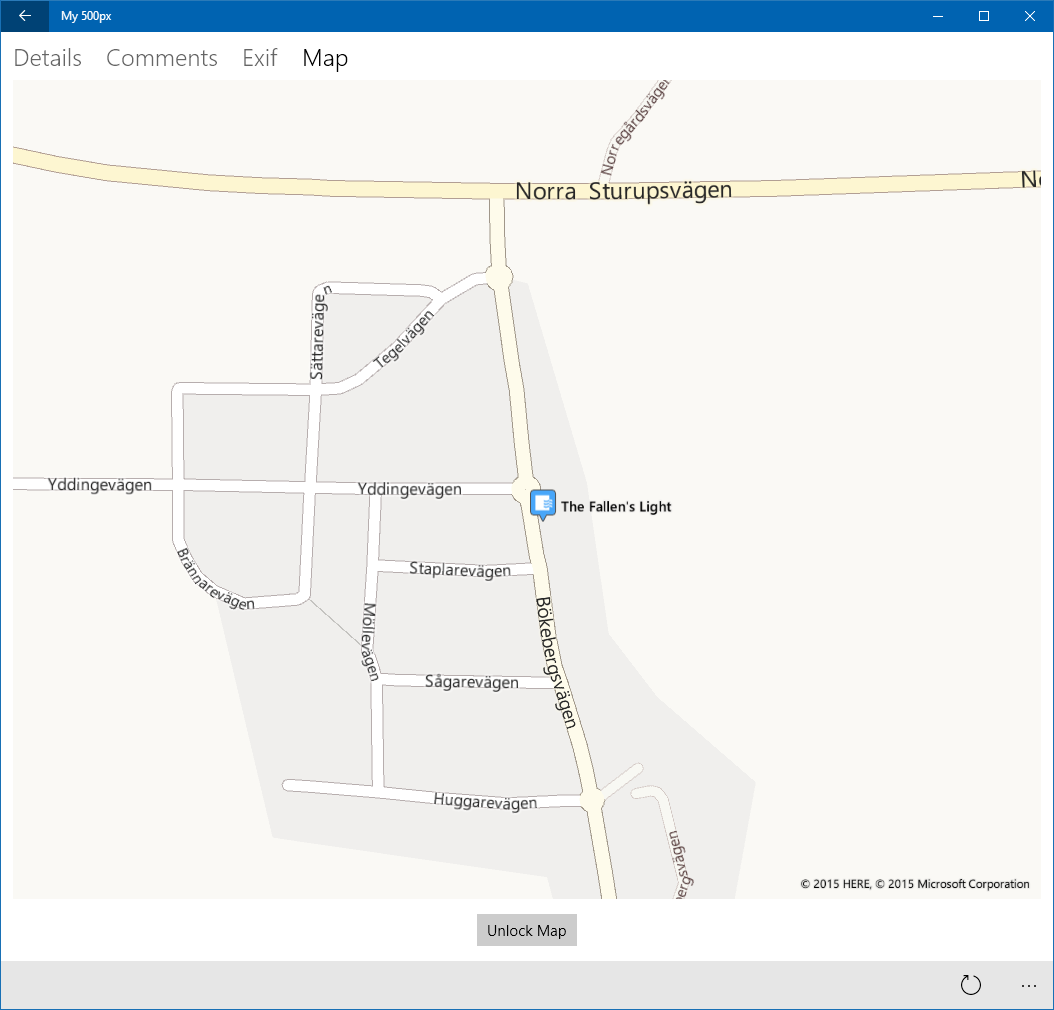Image resolution: width=1054 pixels, height=1010 pixels.
Task: Click the Bökebergsvägen street label
Action: pyautogui.click(x=555, y=663)
